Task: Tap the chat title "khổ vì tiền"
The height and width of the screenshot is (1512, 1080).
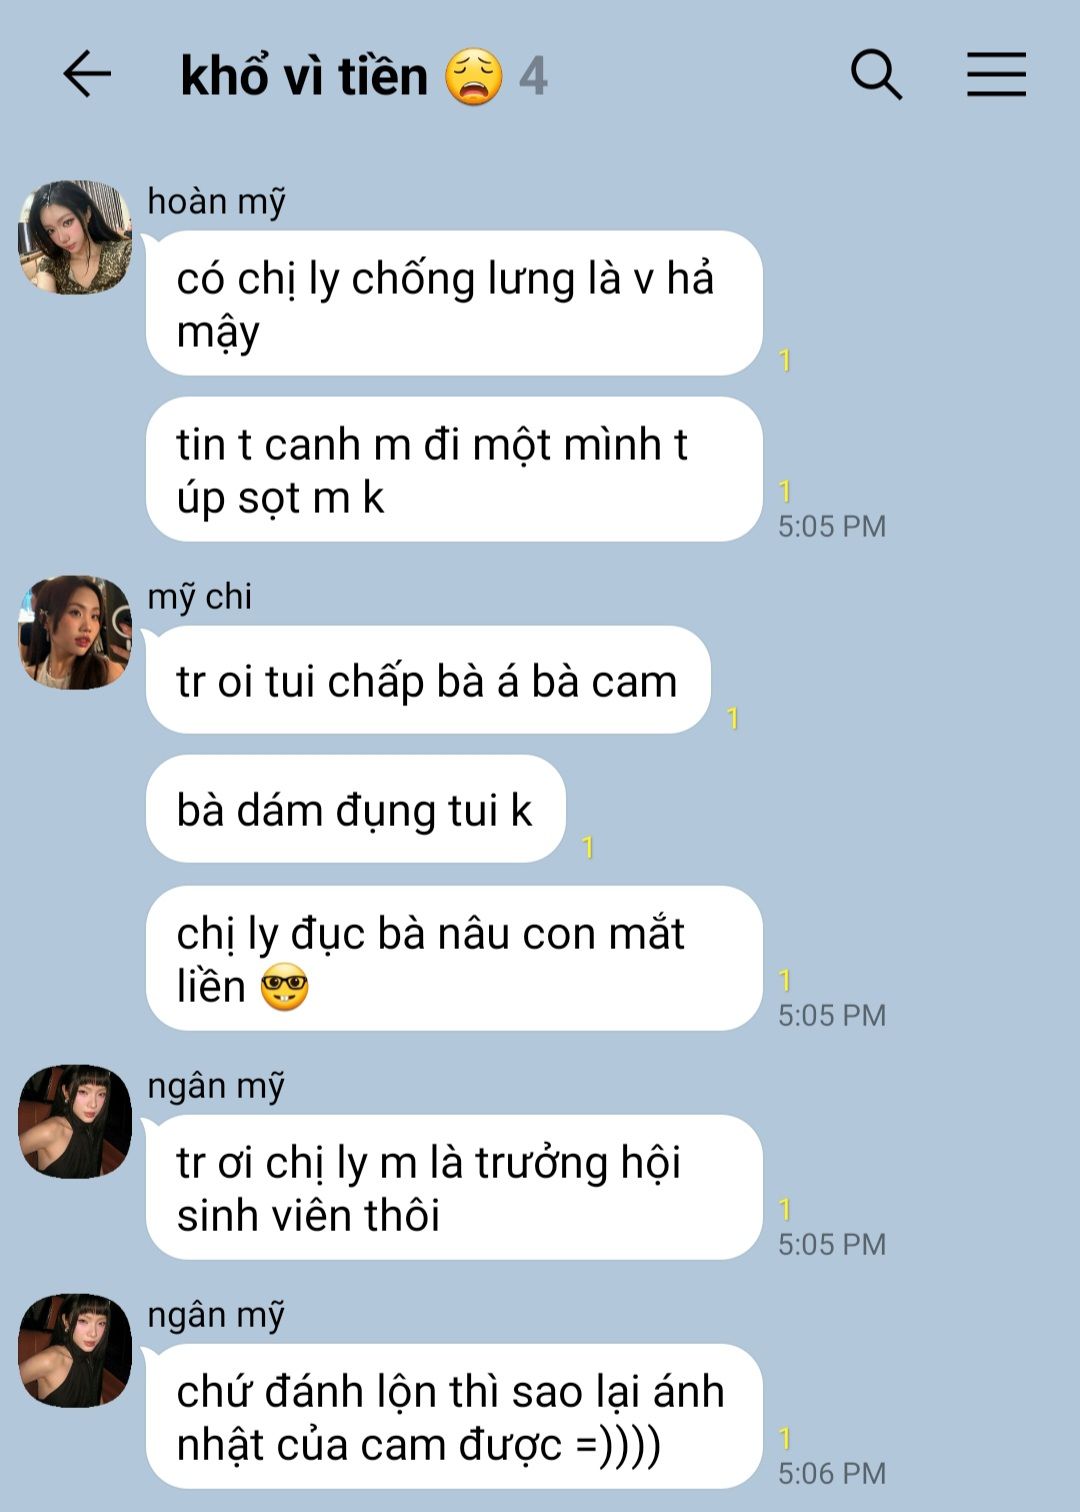Action: pyautogui.click(x=304, y=77)
